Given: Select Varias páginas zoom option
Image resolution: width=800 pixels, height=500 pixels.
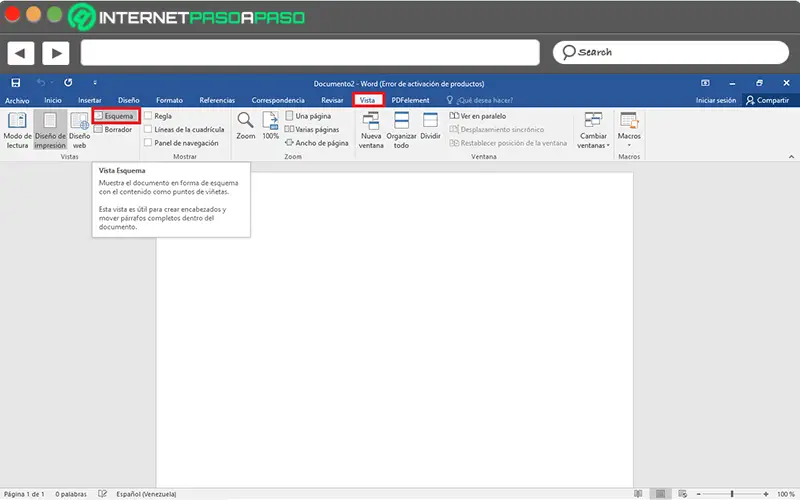Looking at the screenshot, I should [312, 130].
